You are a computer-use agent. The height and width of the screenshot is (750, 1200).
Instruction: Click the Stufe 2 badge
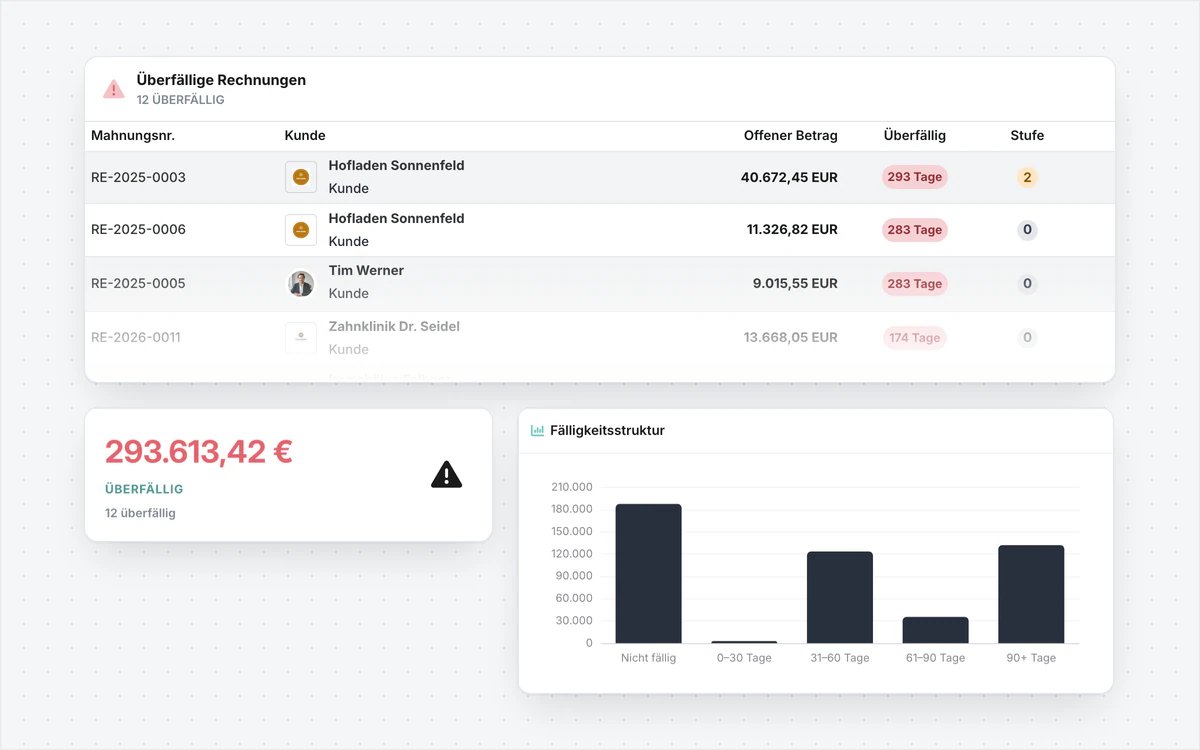click(1027, 178)
